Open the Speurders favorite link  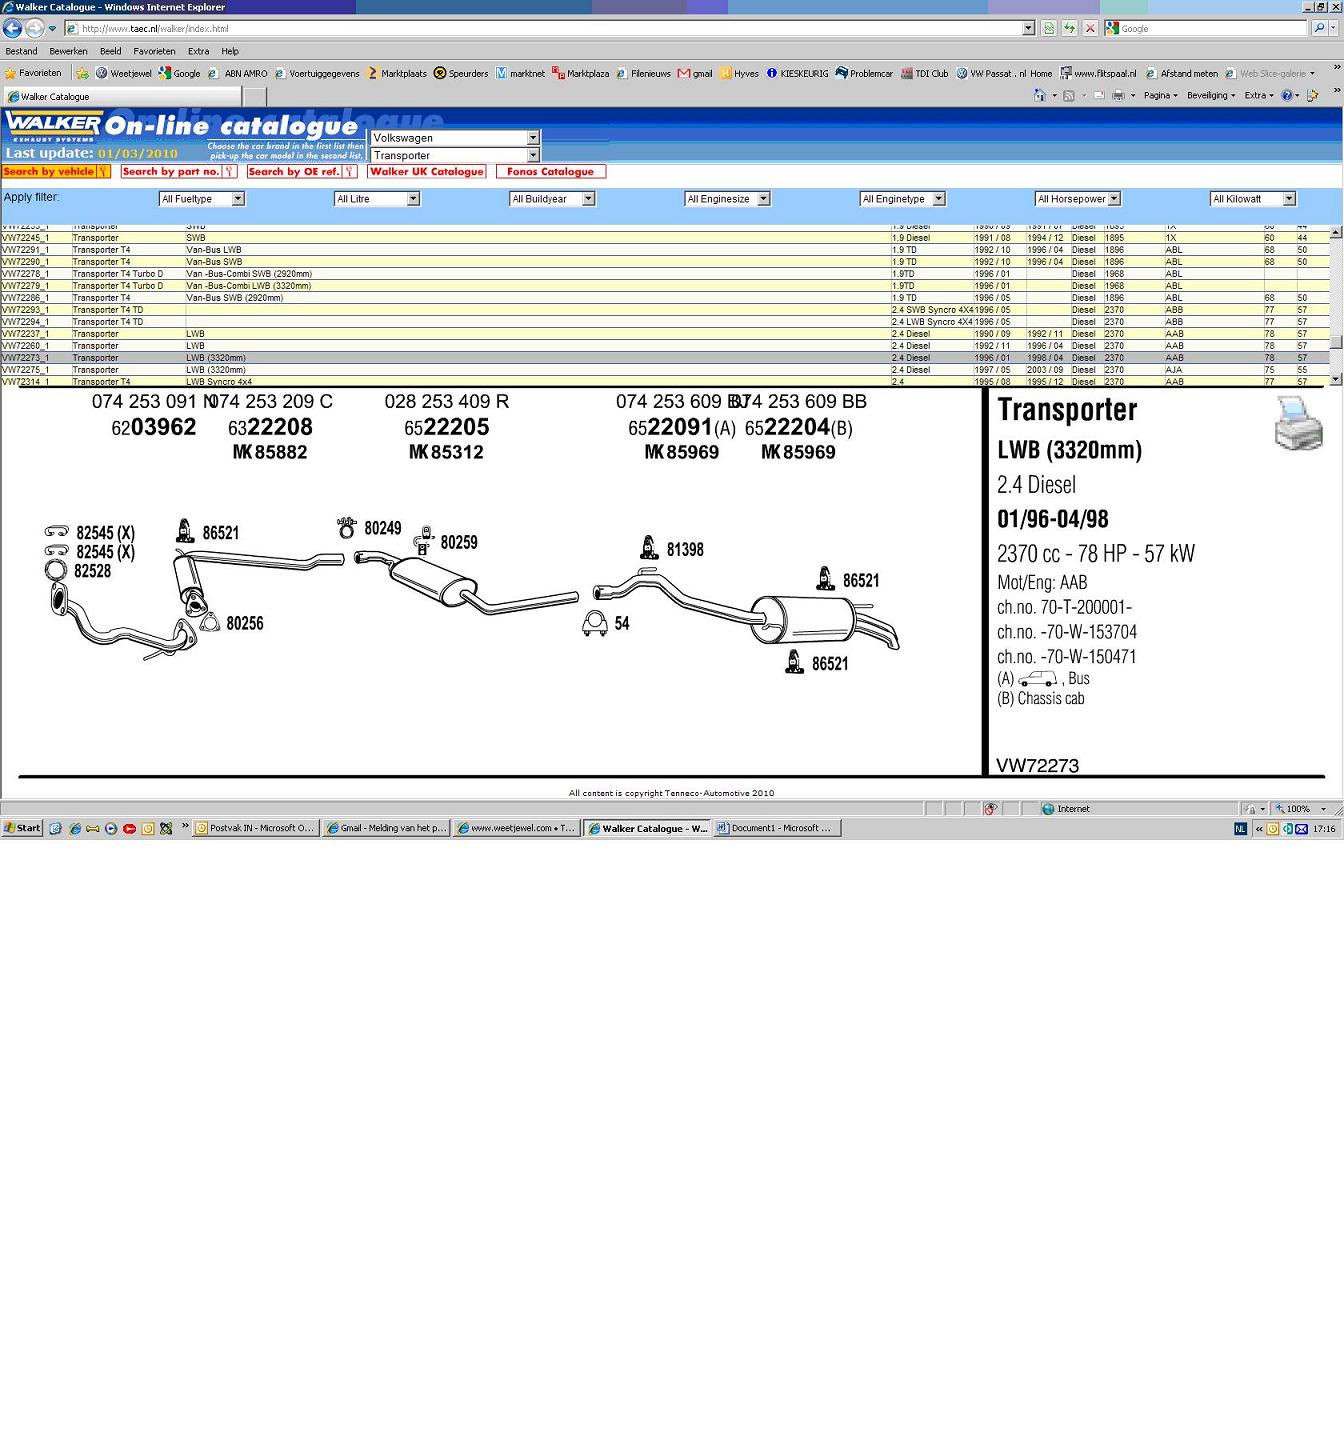[461, 73]
